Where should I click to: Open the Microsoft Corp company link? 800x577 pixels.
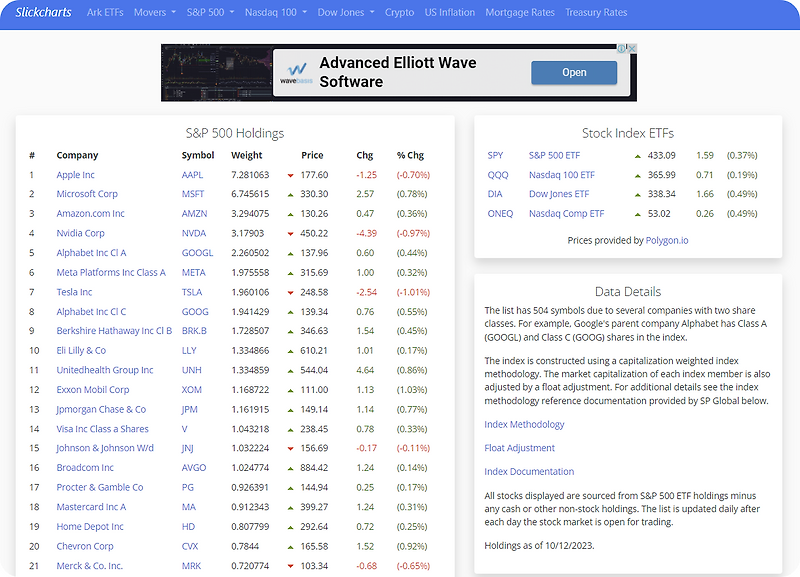click(x=87, y=194)
